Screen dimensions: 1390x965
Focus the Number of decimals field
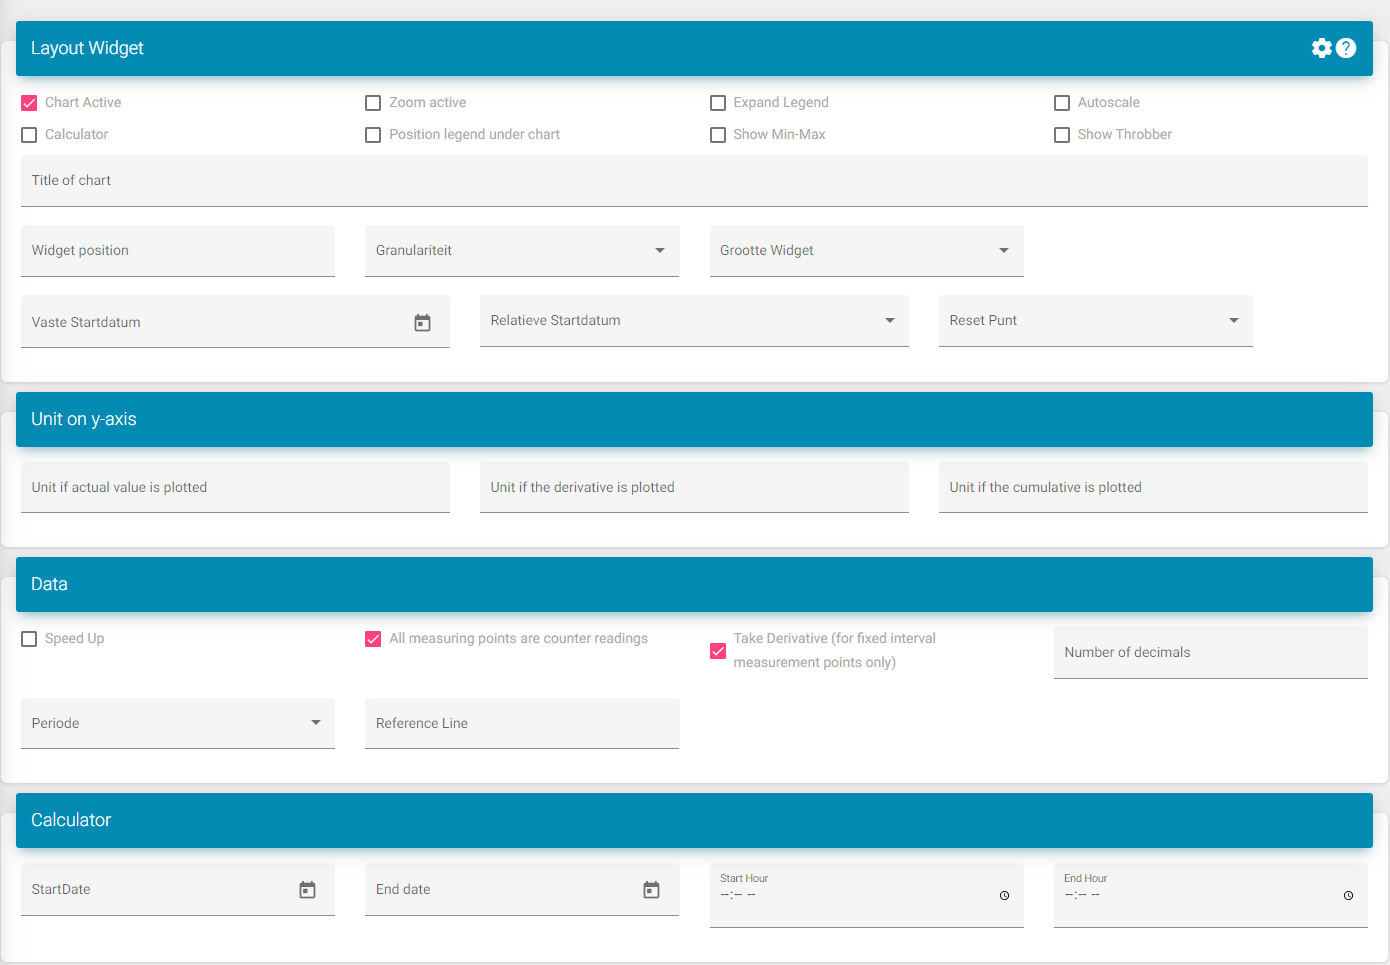pyautogui.click(x=1210, y=653)
